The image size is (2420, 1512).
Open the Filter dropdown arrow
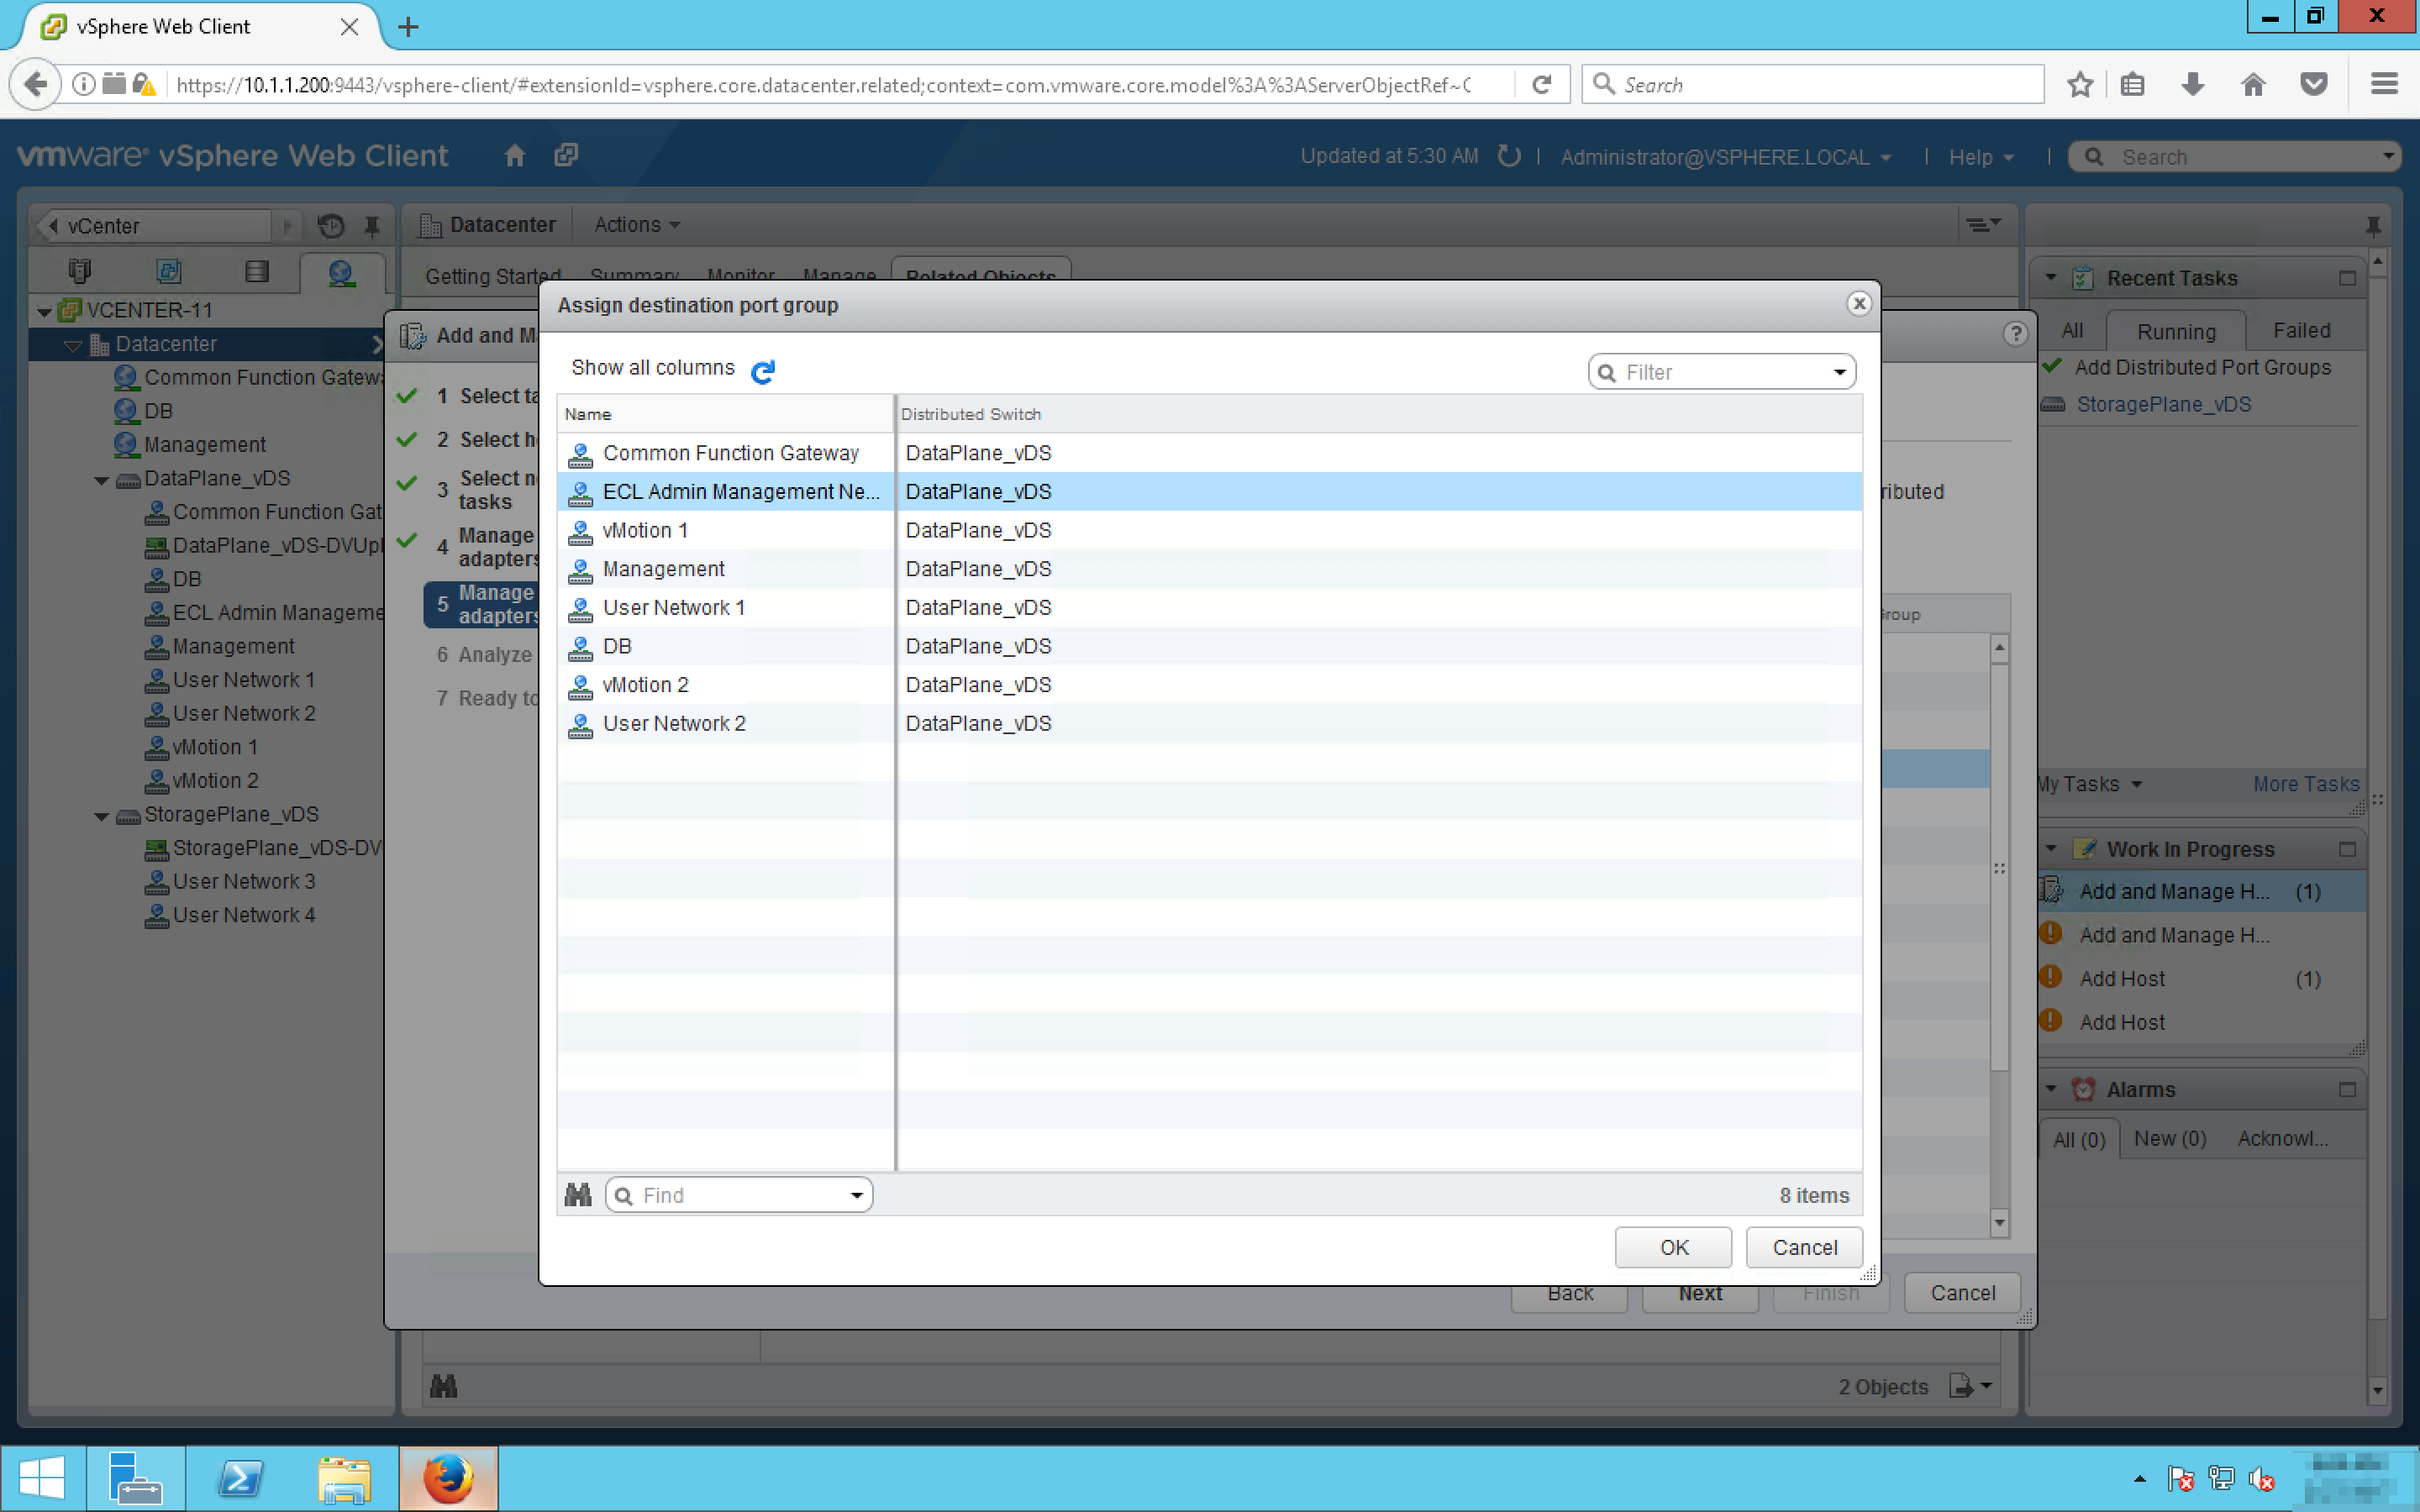[1839, 373]
